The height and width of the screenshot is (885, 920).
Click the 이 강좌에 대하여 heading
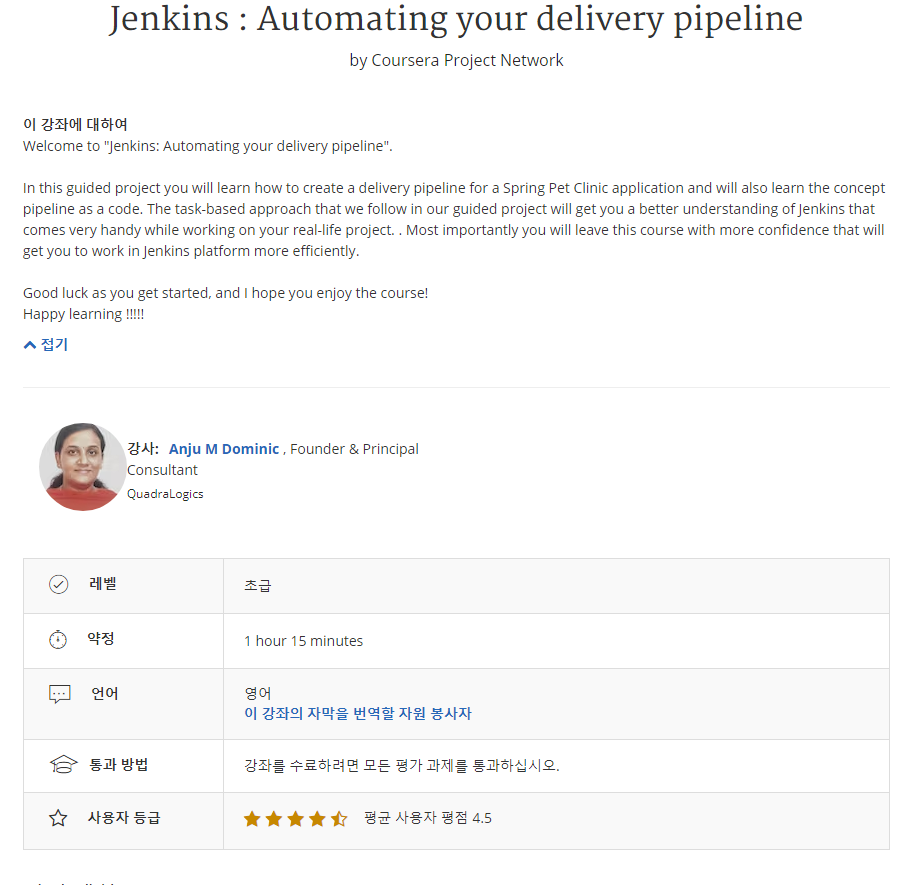(x=75, y=124)
